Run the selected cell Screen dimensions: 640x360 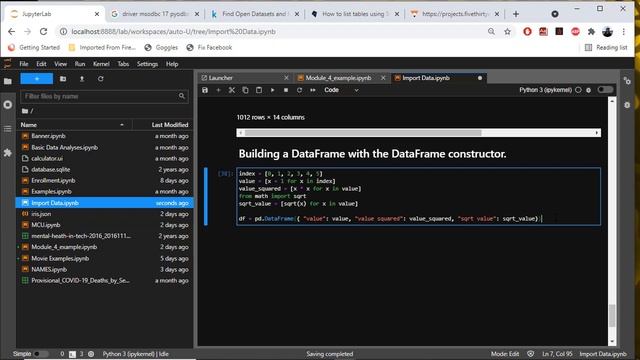[x=272, y=90]
